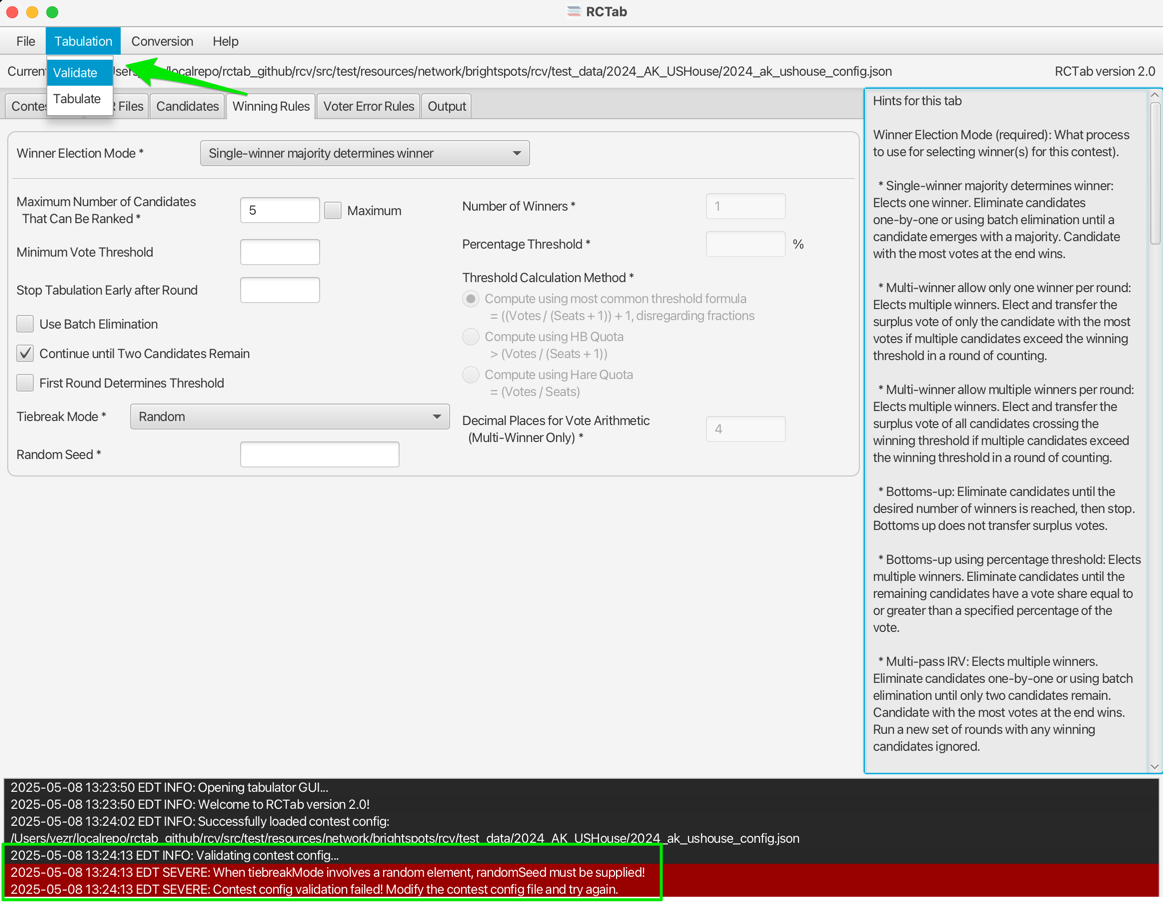The height and width of the screenshot is (902, 1163).
Task: Open the Tiebreak Mode dropdown
Action: [290, 417]
